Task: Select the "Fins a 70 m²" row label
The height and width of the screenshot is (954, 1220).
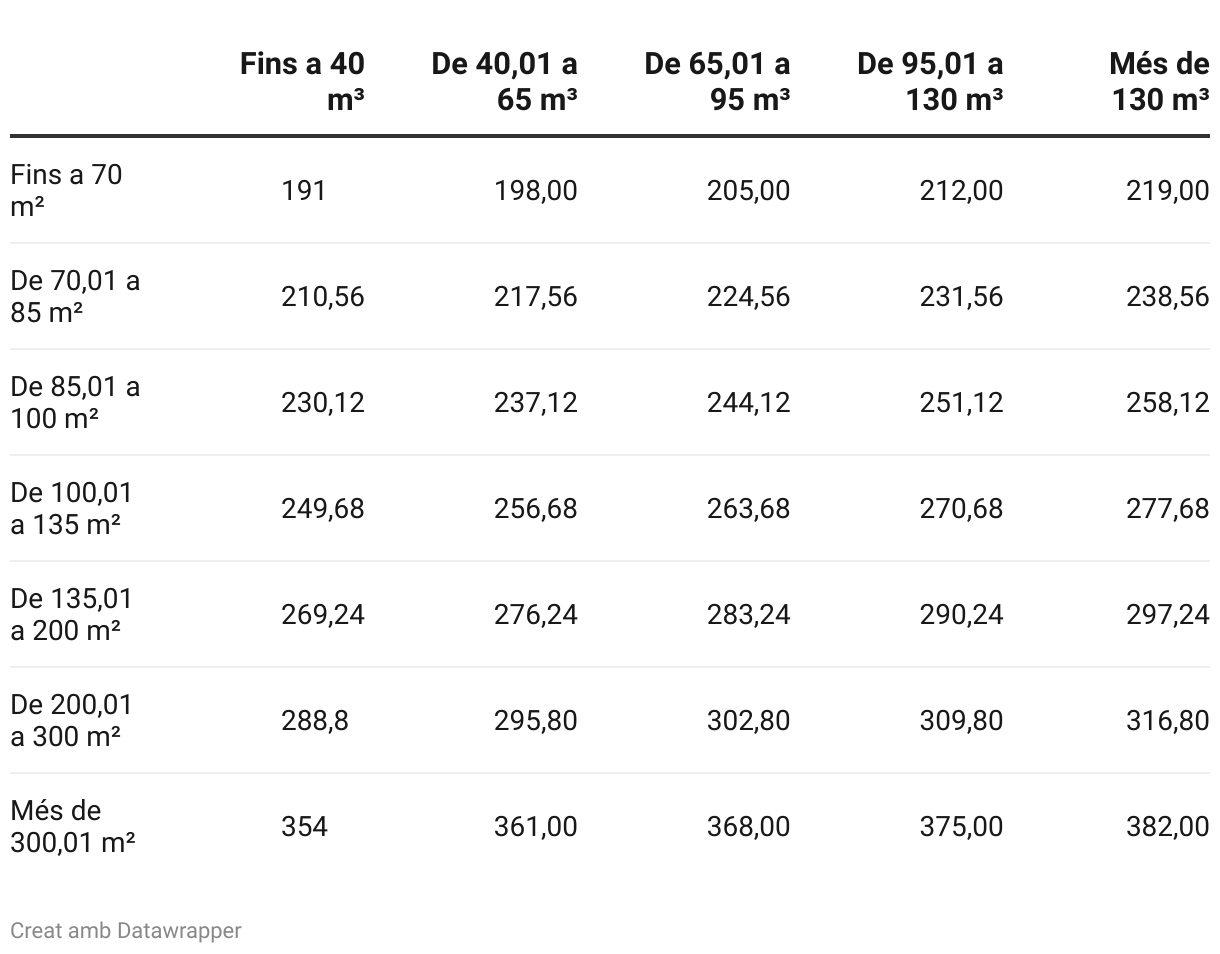Action: [66, 190]
